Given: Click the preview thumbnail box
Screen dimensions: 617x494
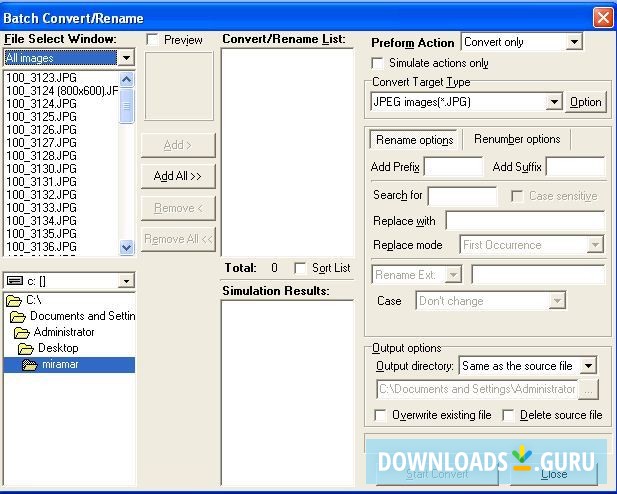Looking at the screenshot, I should [x=179, y=86].
